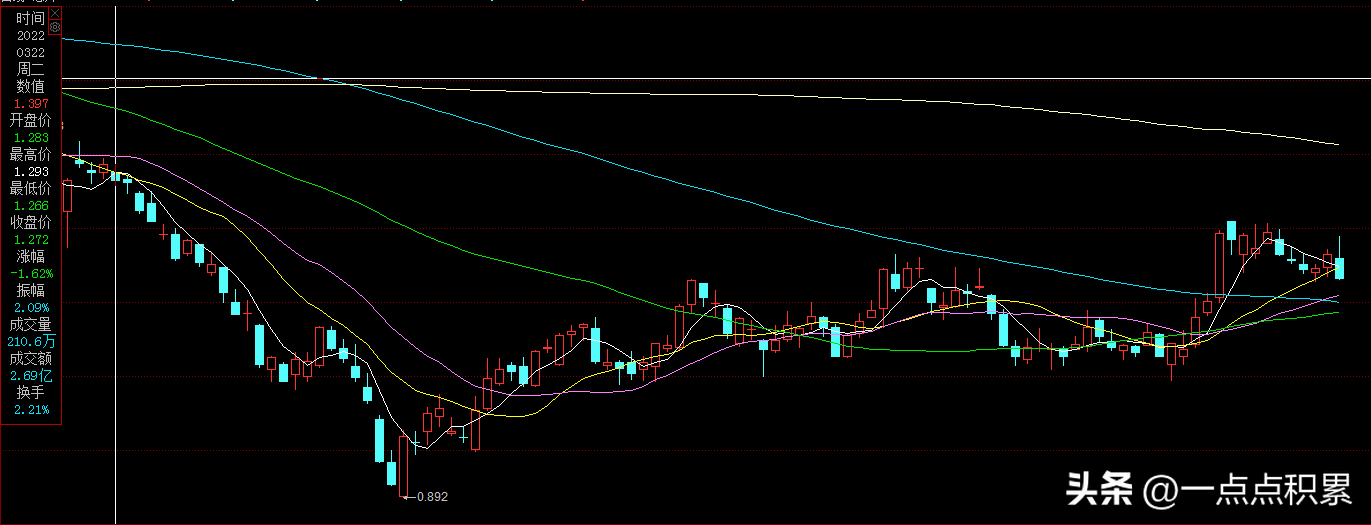This screenshot has width=1371, height=525.
Task: Click the 换手 label
Action: pyautogui.click(x=30, y=392)
